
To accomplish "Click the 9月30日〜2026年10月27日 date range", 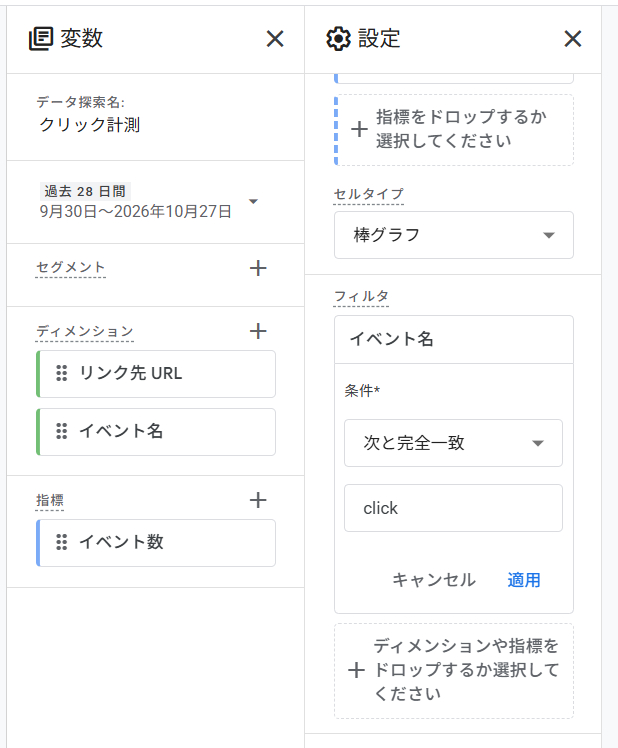I will coord(136,211).
